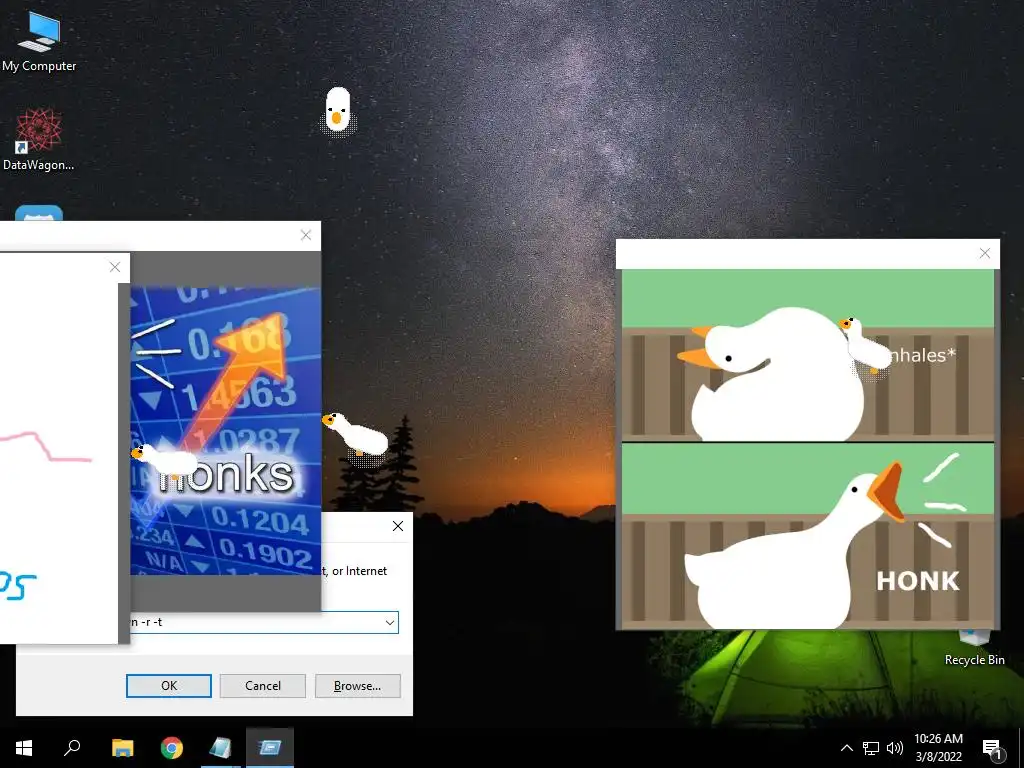
Task: Select the DataWagon desktop shortcut
Action: [39, 139]
